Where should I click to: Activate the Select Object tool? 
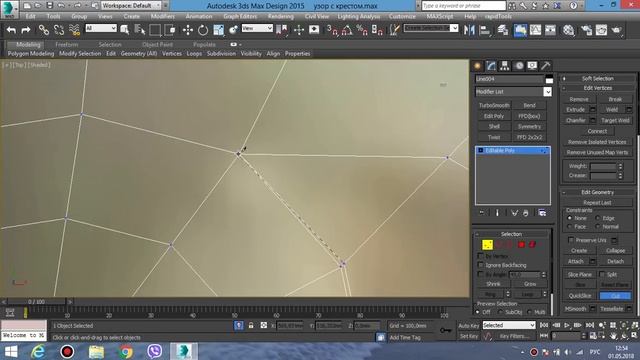tap(124, 30)
